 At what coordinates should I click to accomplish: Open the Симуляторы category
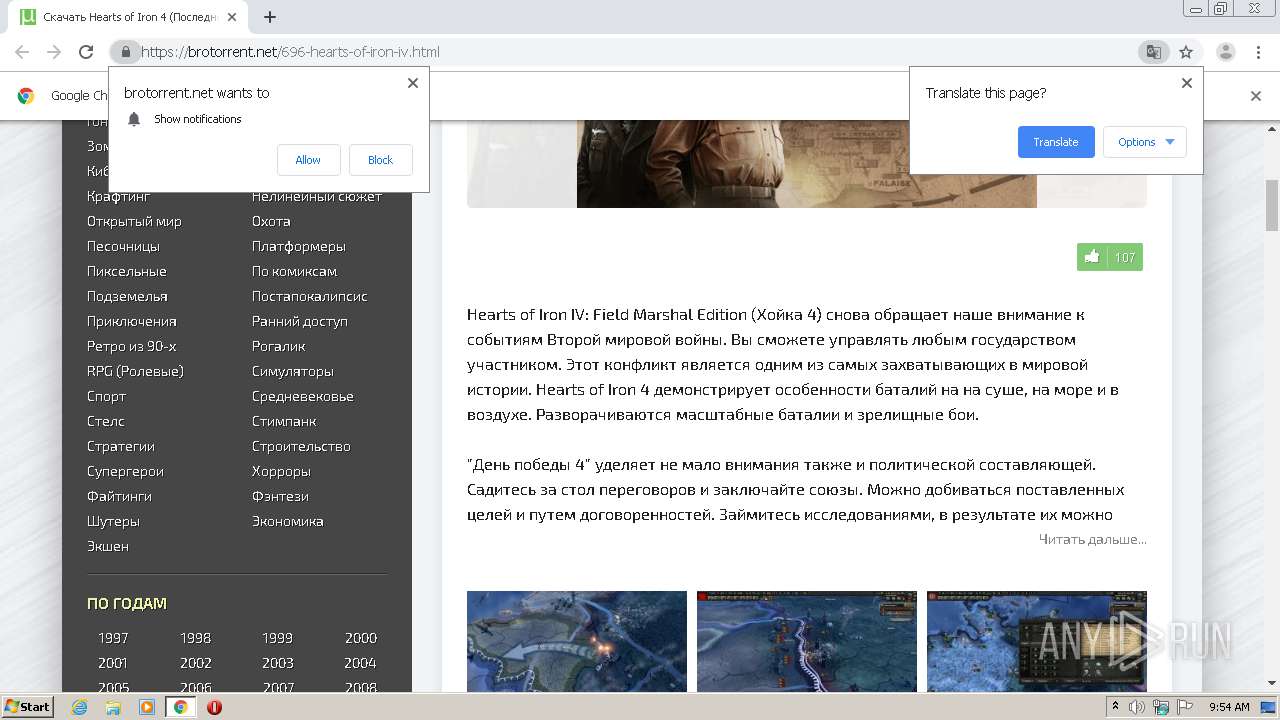click(x=293, y=371)
